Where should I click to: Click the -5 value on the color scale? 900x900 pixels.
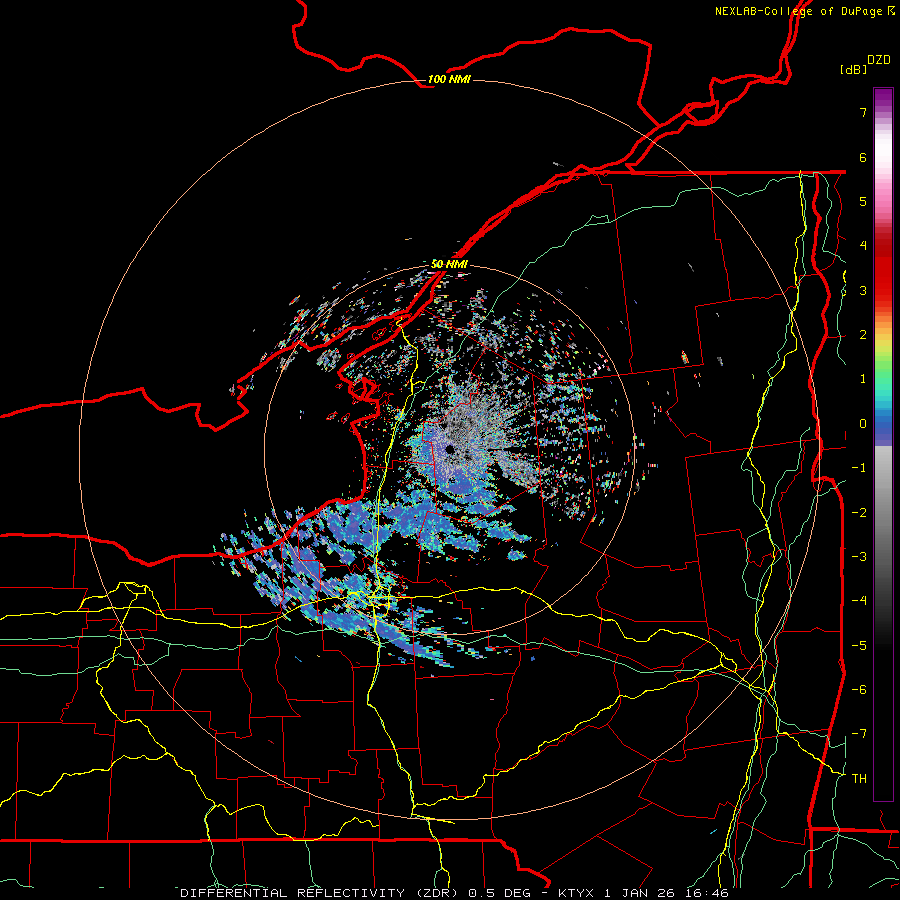pyautogui.click(x=859, y=645)
